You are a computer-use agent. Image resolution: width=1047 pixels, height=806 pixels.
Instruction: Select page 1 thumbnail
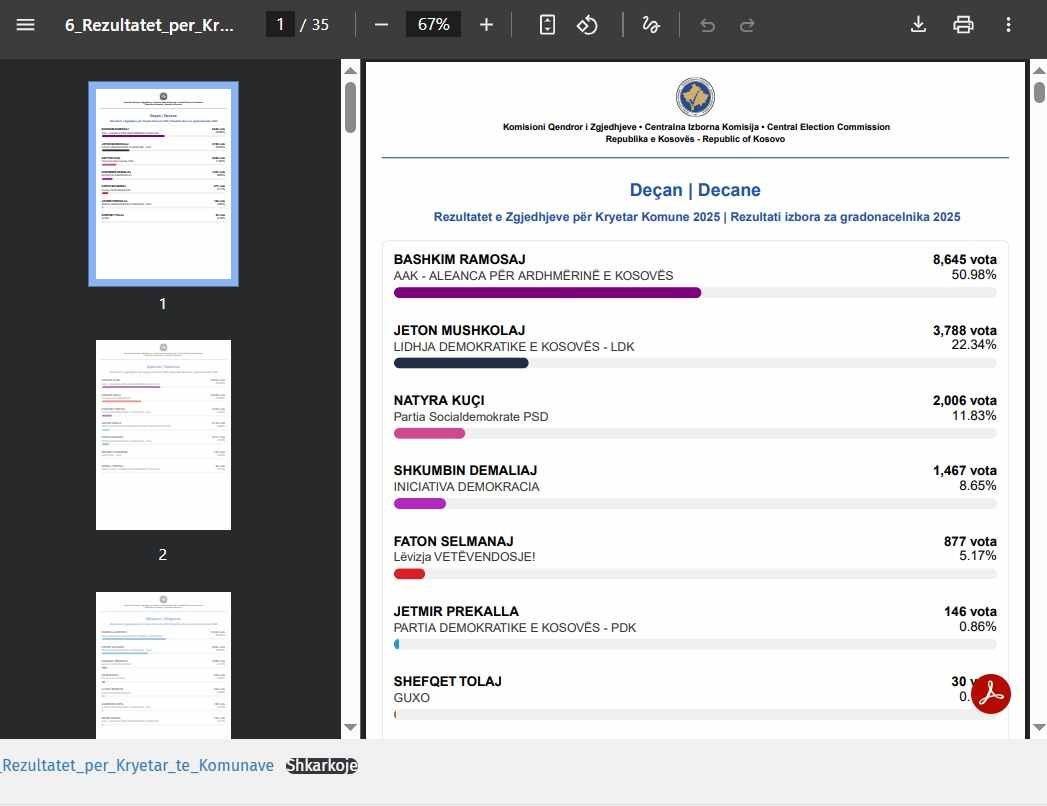(163, 184)
